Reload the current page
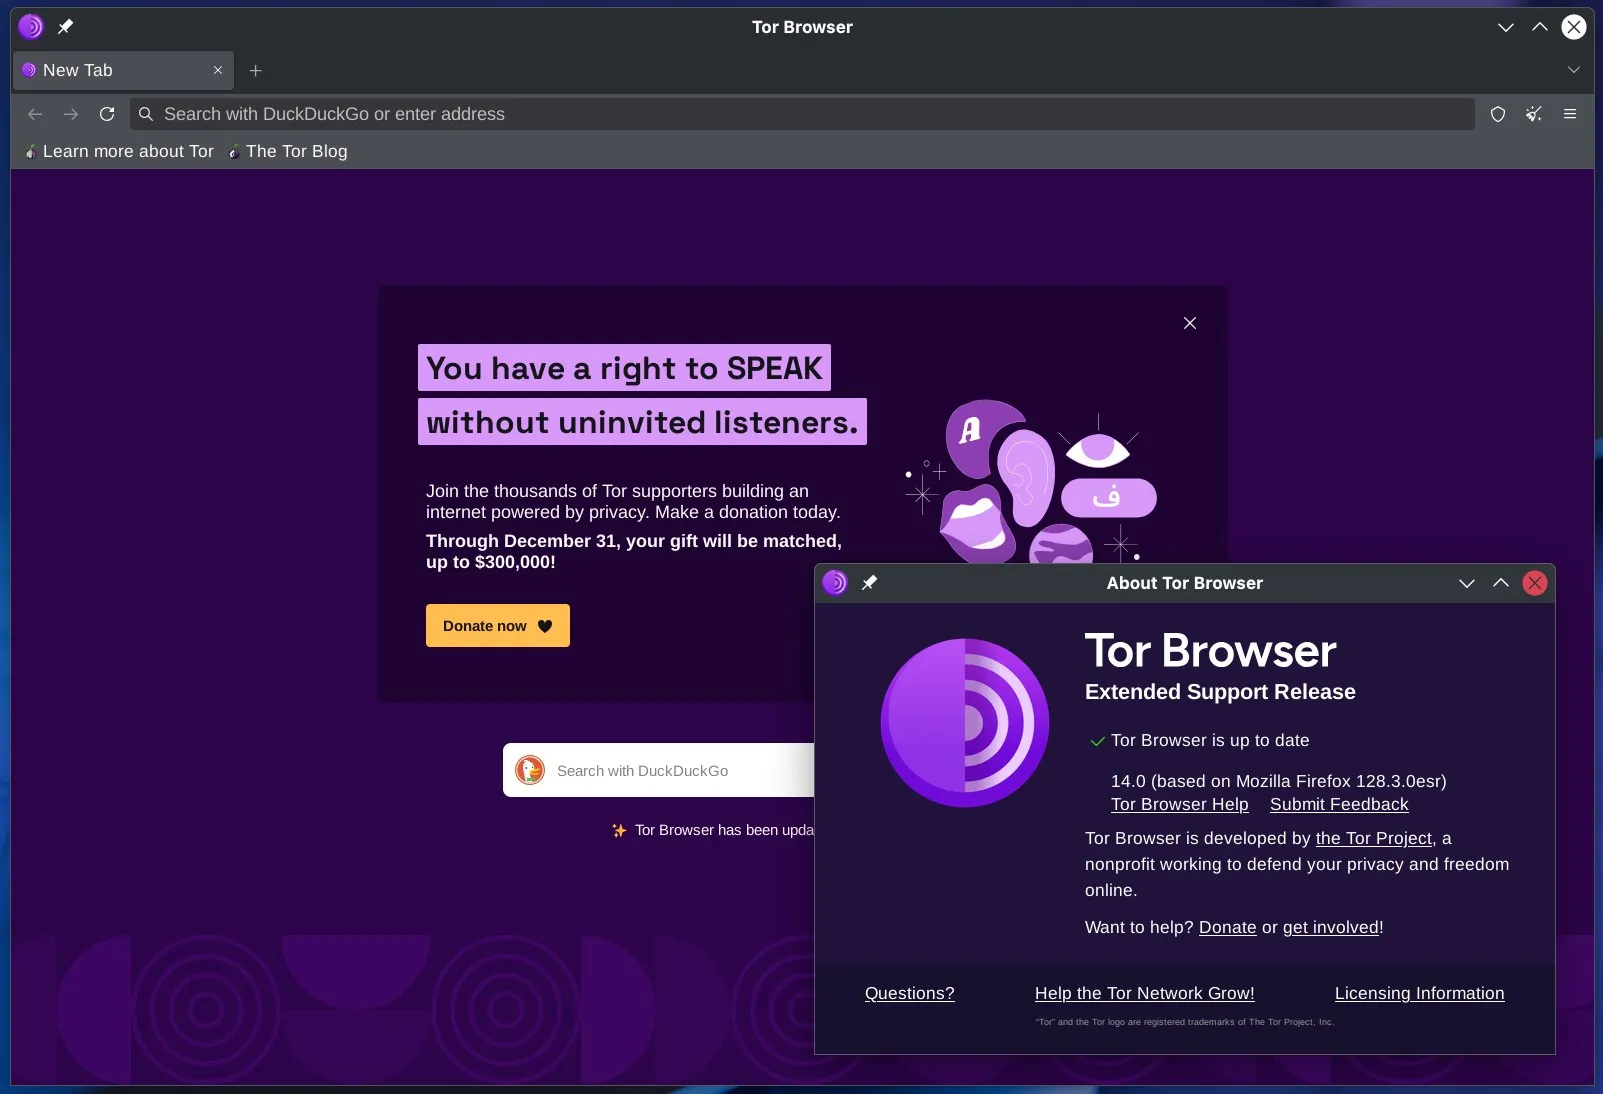Image resolution: width=1603 pixels, height=1094 pixels. point(107,114)
